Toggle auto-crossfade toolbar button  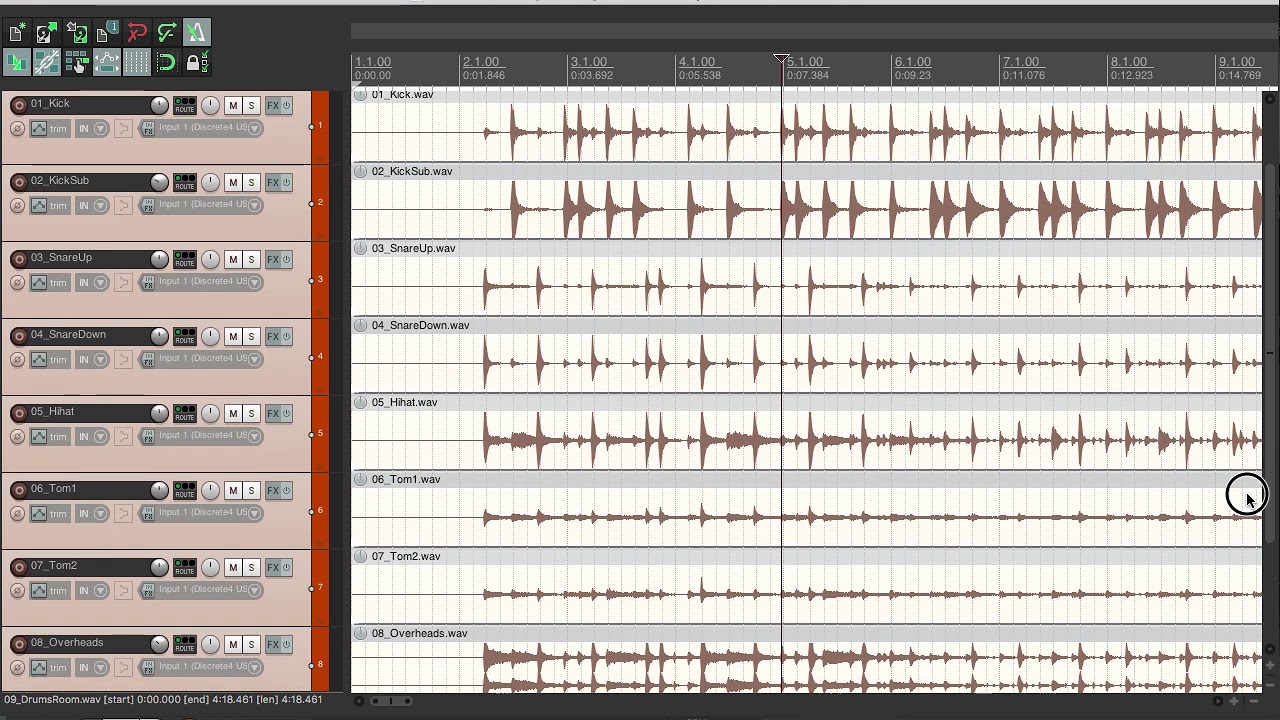(17, 63)
